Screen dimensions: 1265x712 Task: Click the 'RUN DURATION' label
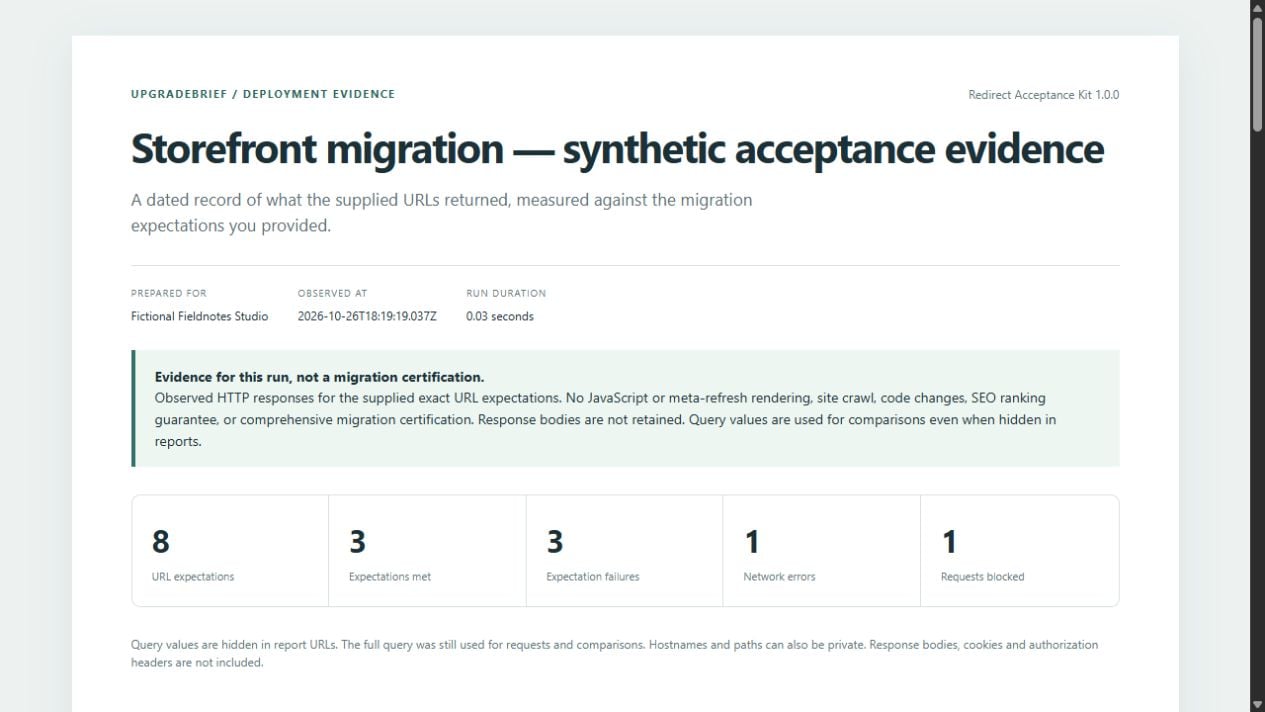[506, 293]
